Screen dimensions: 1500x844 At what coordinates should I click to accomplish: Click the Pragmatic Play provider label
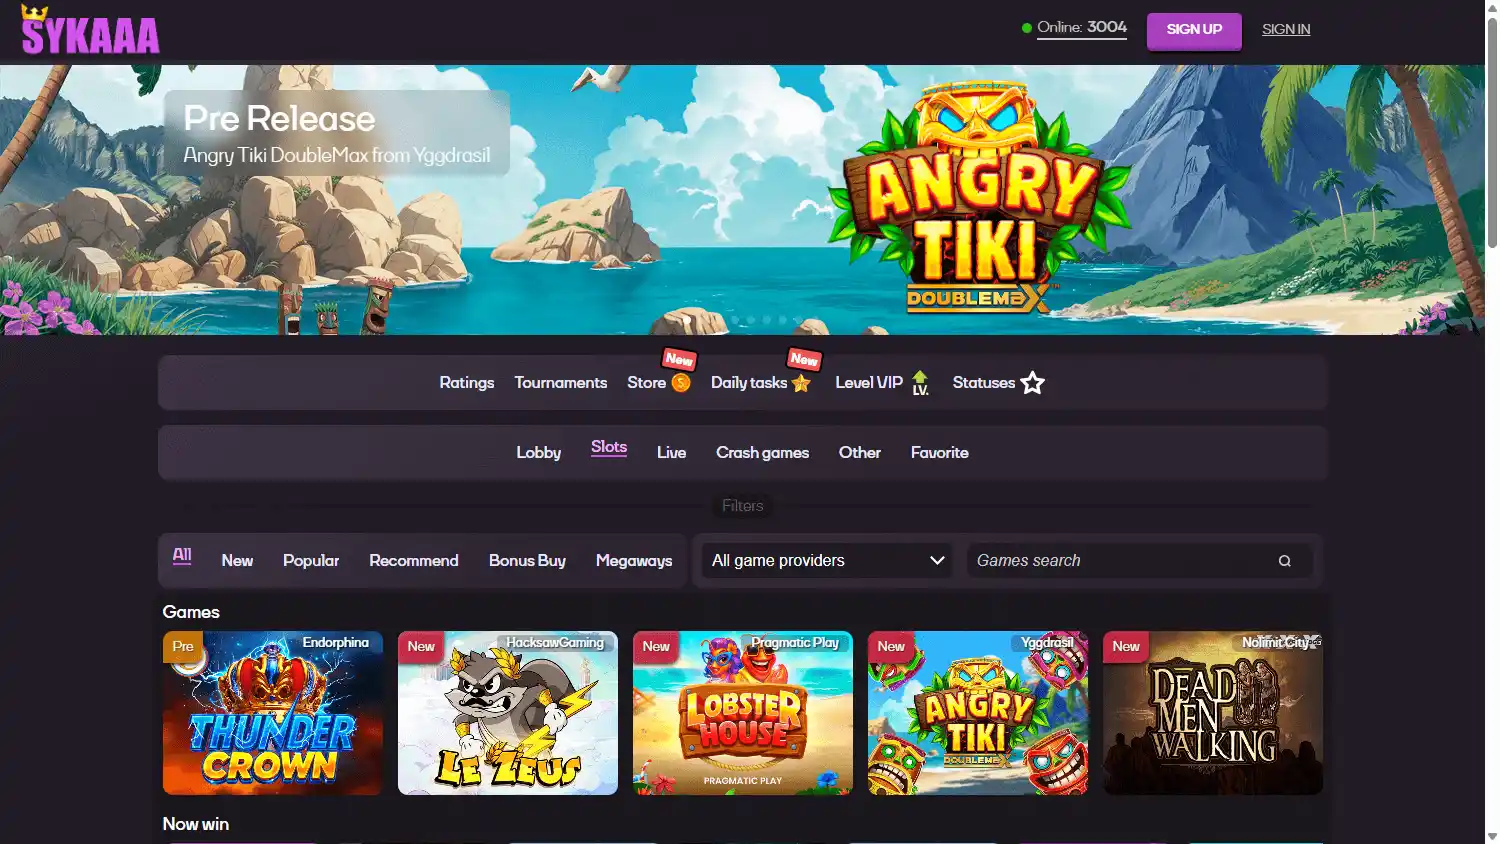click(795, 643)
